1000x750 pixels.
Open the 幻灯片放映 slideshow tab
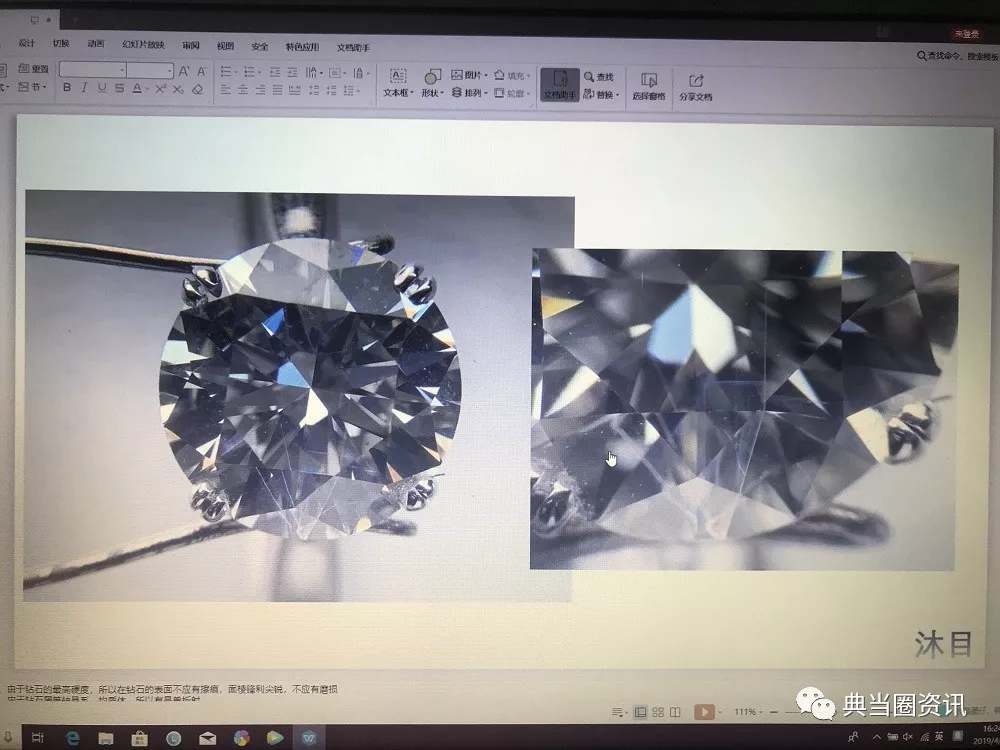(x=143, y=45)
